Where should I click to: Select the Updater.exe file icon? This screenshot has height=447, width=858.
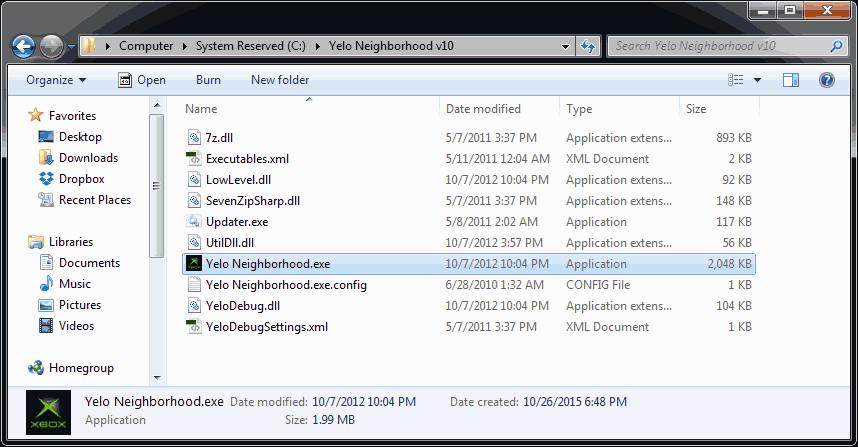(194, 222)
